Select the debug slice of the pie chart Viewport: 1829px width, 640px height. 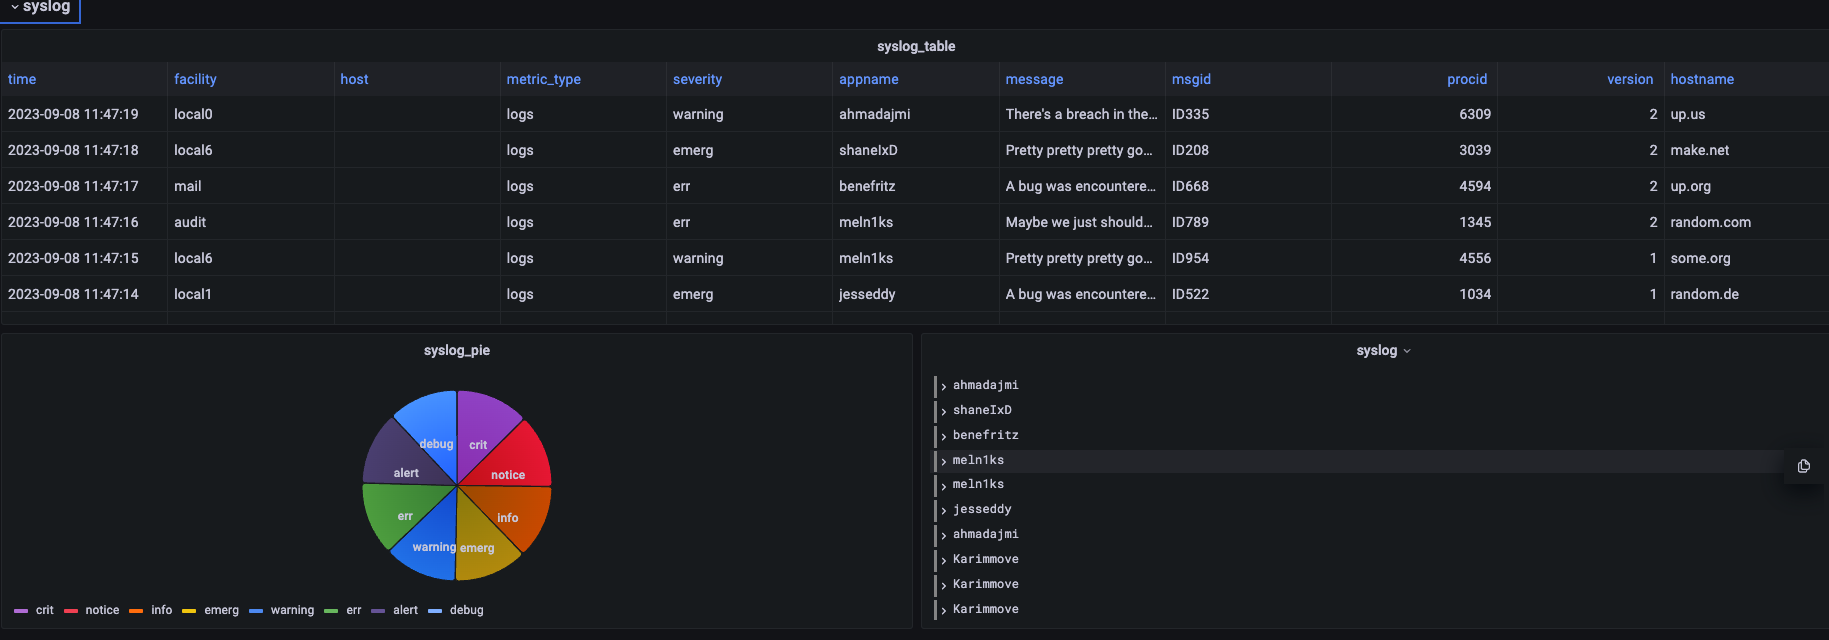[430, 423]
